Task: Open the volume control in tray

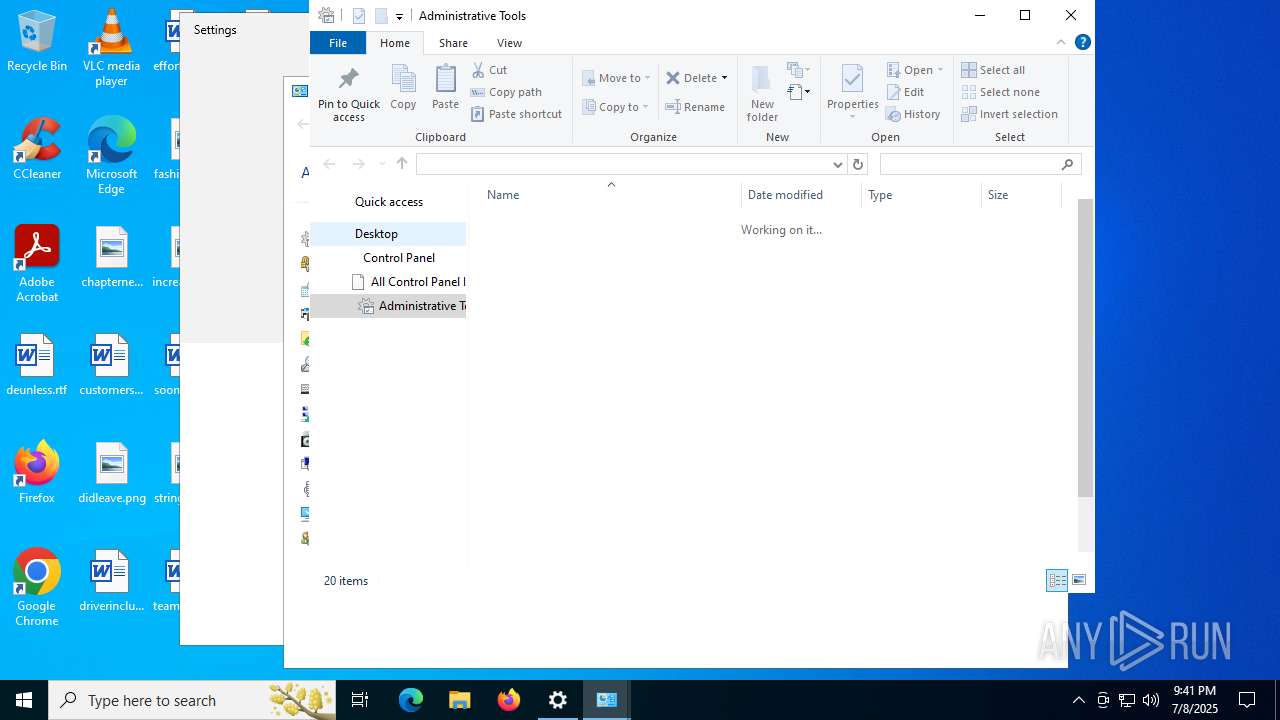Action: click(x=1151, y=700)
